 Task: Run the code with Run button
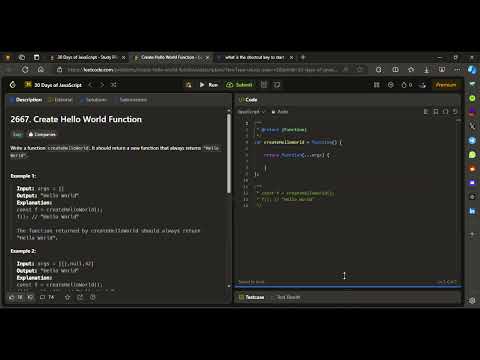coord(209,85)
